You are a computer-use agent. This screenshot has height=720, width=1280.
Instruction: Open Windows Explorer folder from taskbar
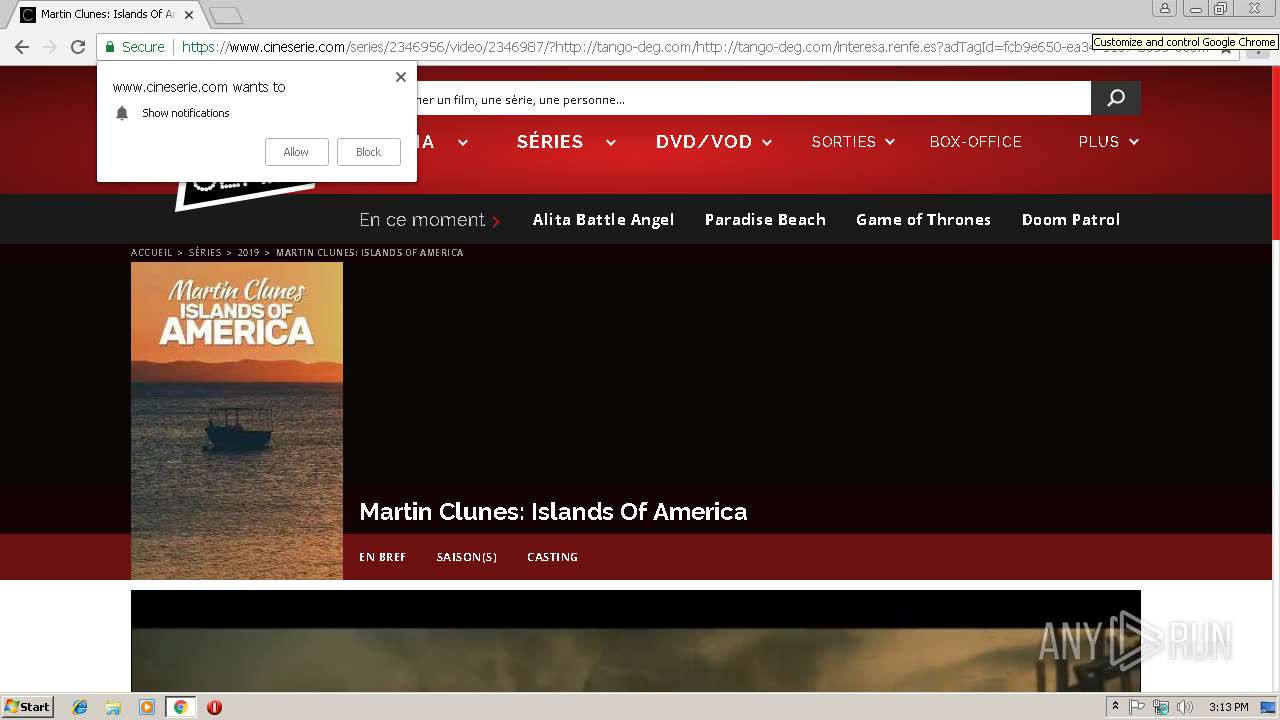[113, 707]
